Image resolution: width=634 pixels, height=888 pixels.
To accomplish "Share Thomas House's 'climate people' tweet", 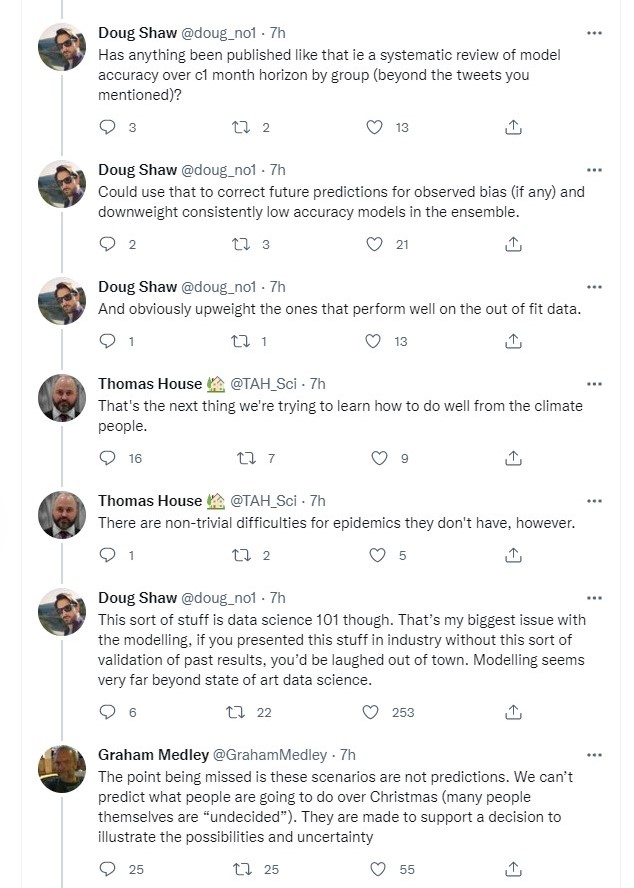I will (x=513, y=458).
